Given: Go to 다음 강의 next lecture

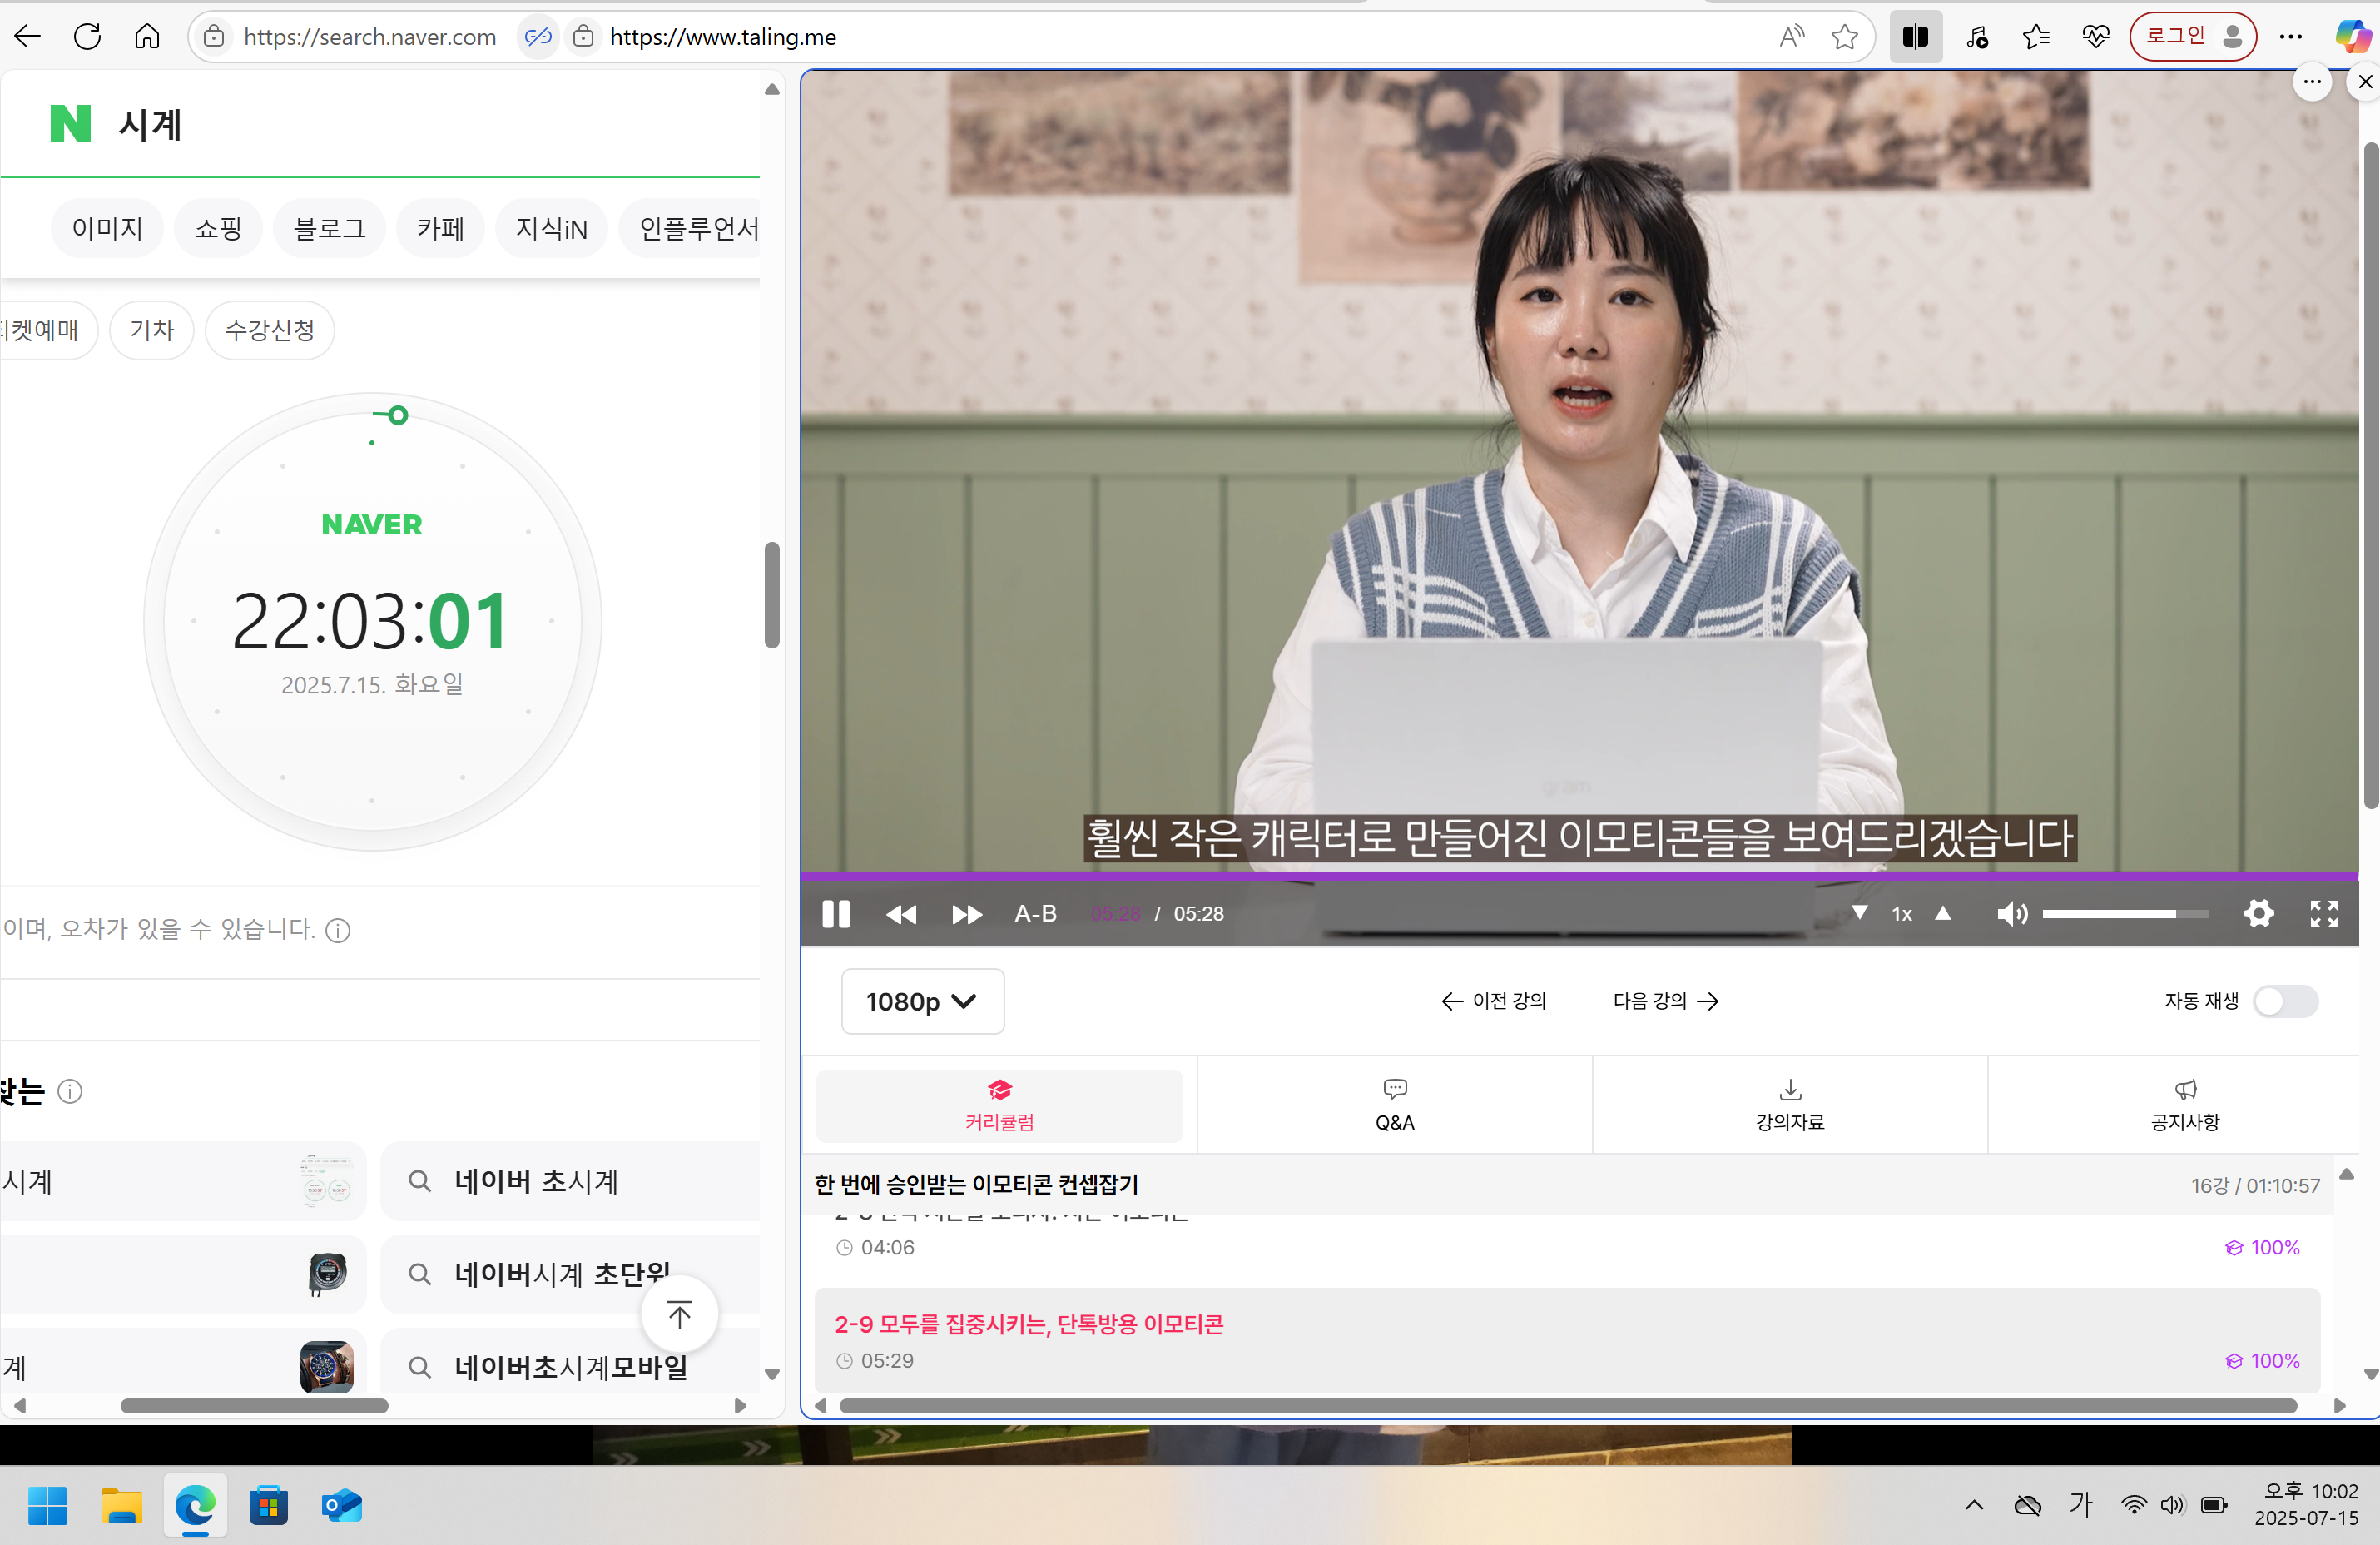Looking at the screenshot, I should (x=1665, y=1001).
